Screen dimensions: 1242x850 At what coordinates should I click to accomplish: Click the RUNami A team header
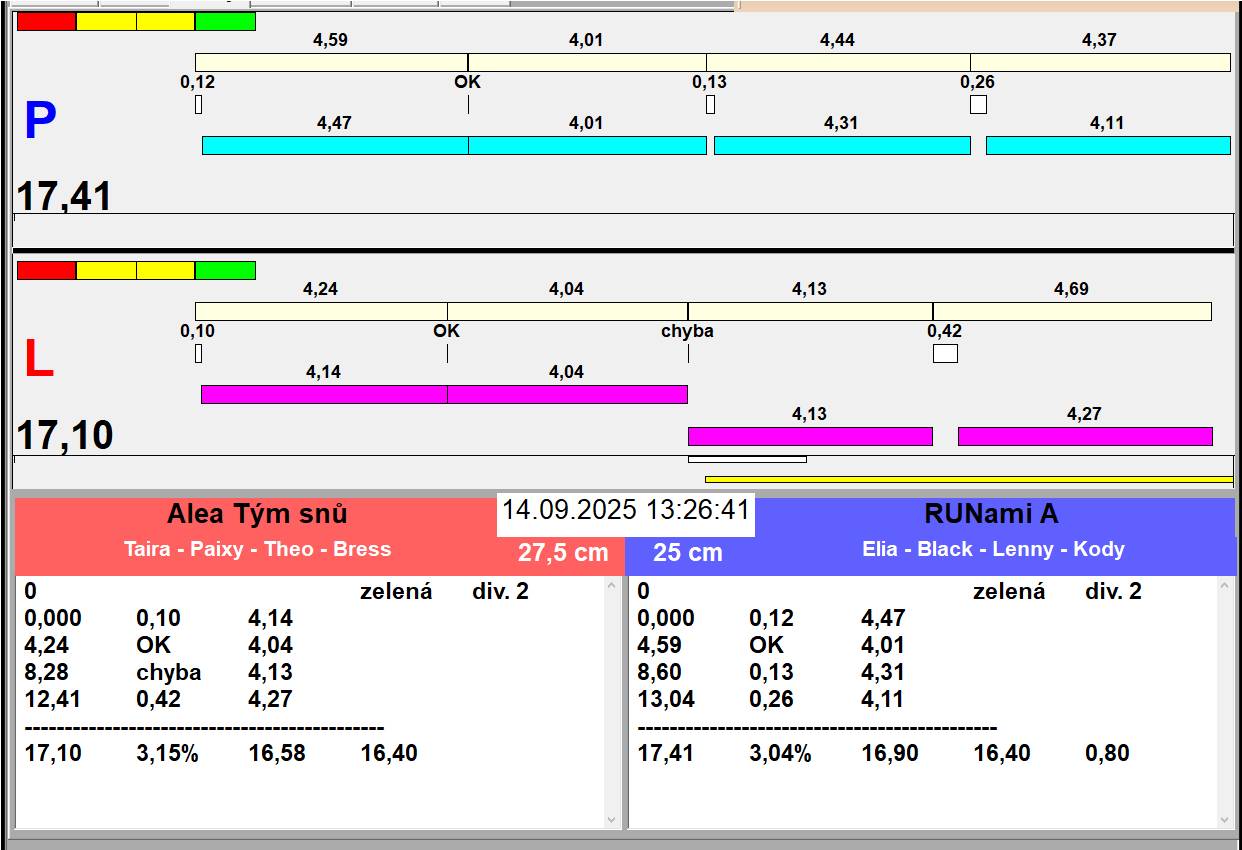[x=991, y=515]
